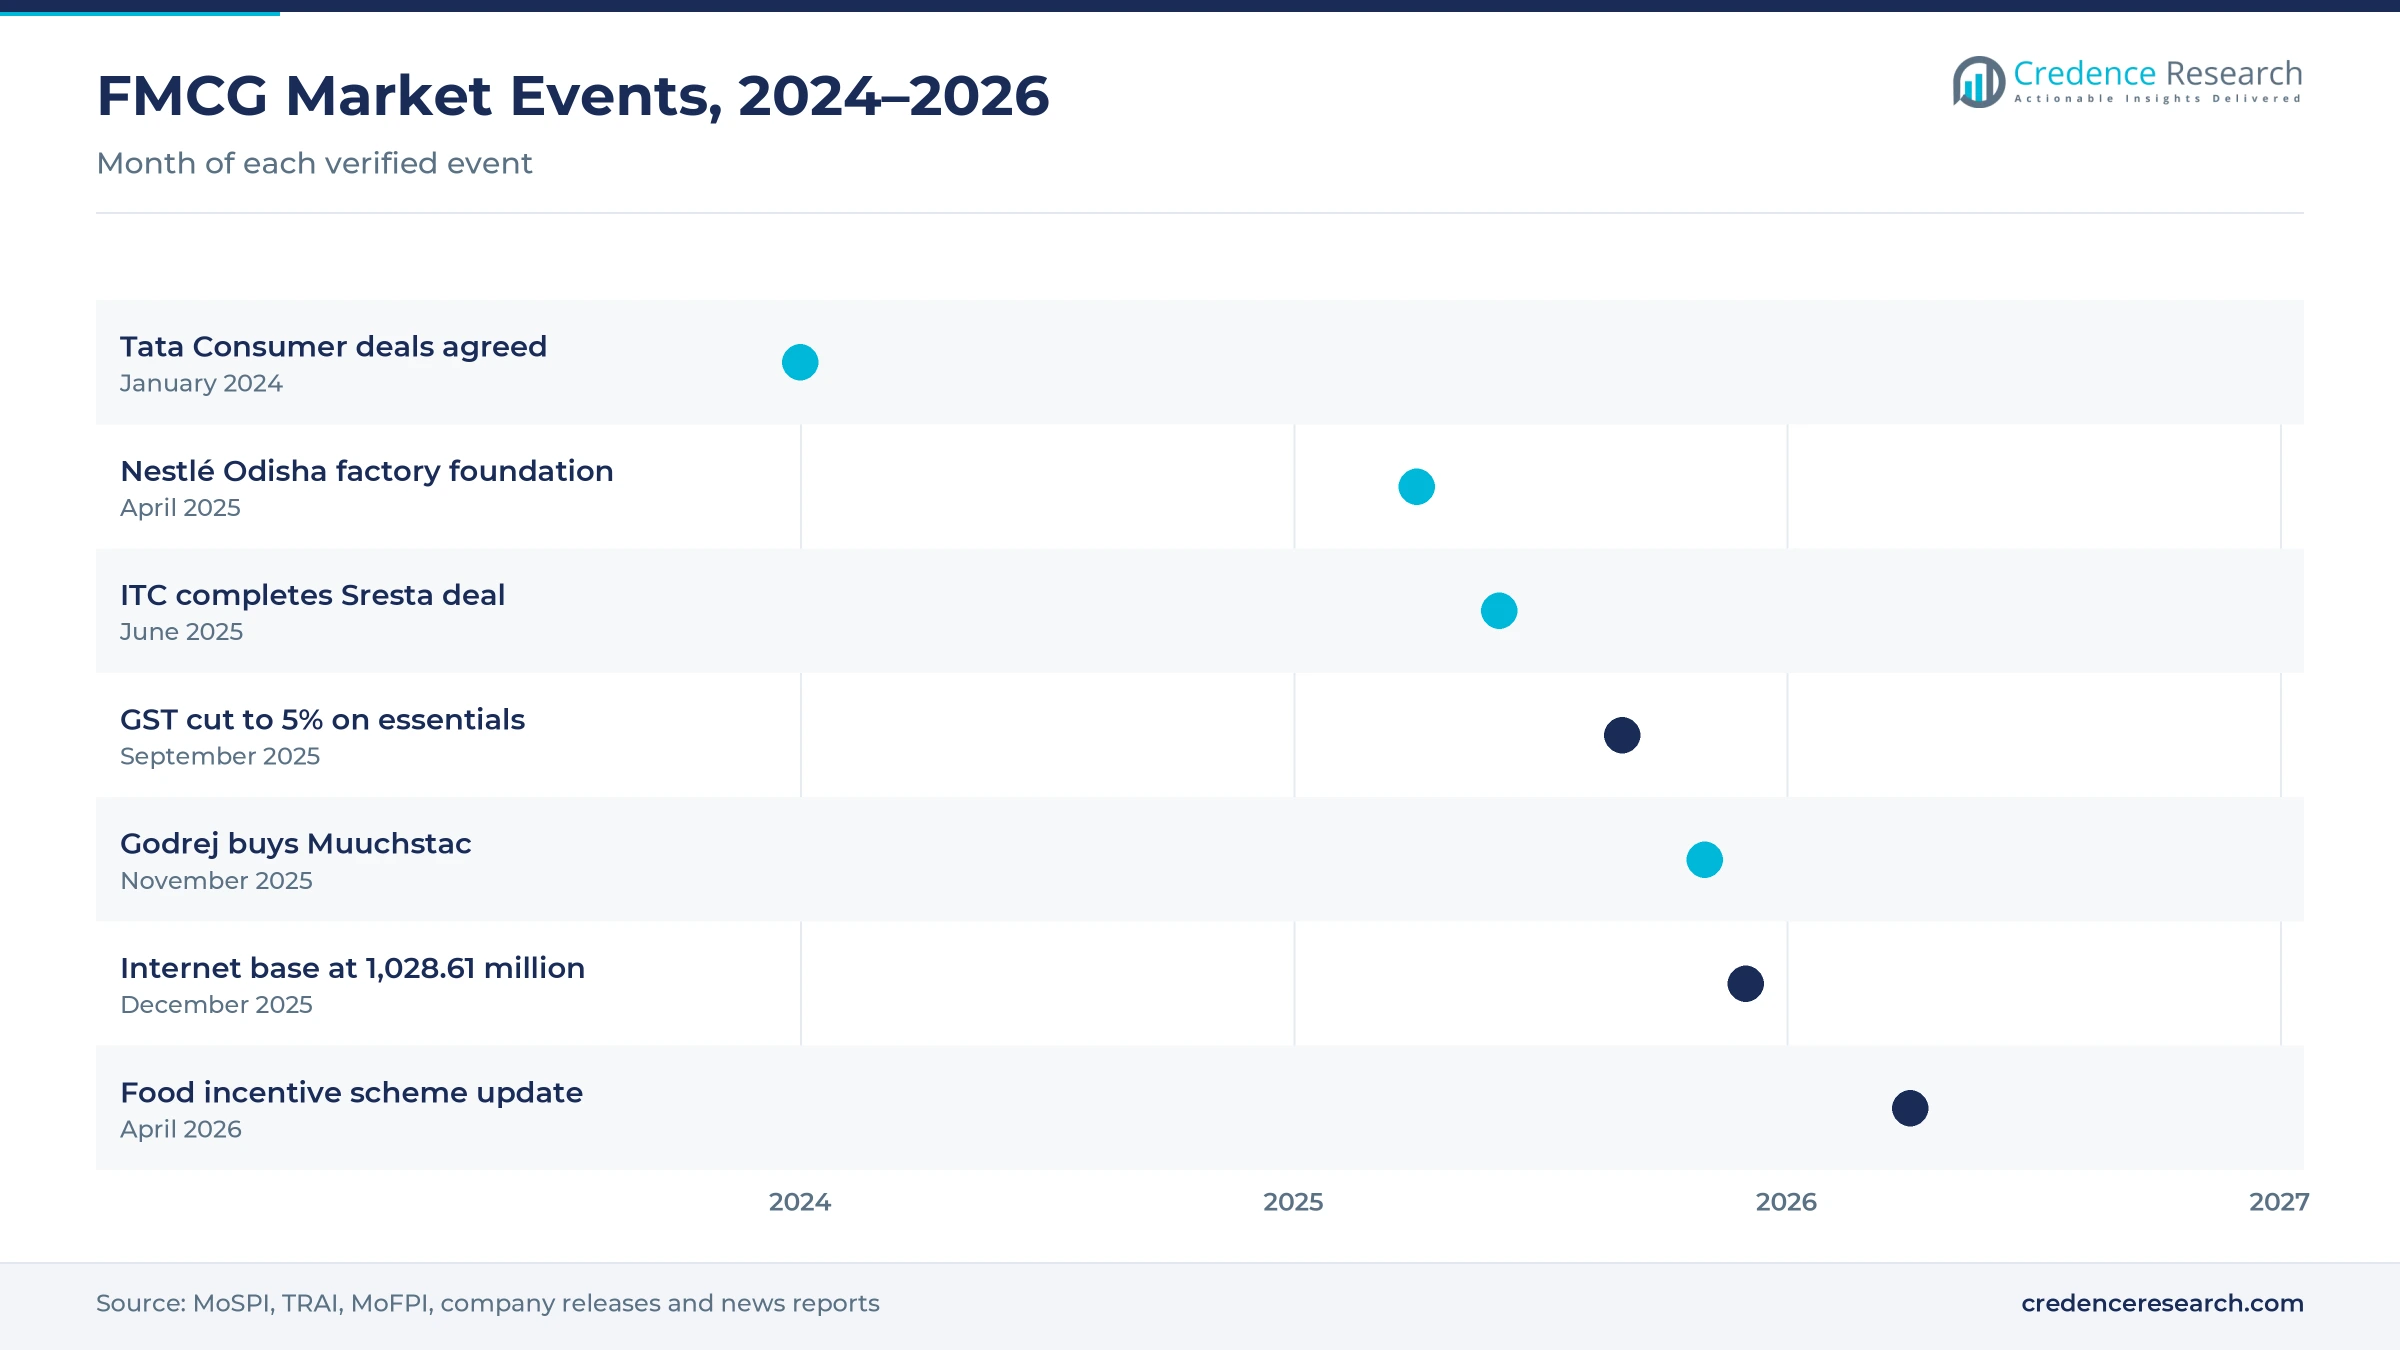Click the 'January 2024' date text
The height and width of the screenshot is (1350, 2400).
coord(201,383)
